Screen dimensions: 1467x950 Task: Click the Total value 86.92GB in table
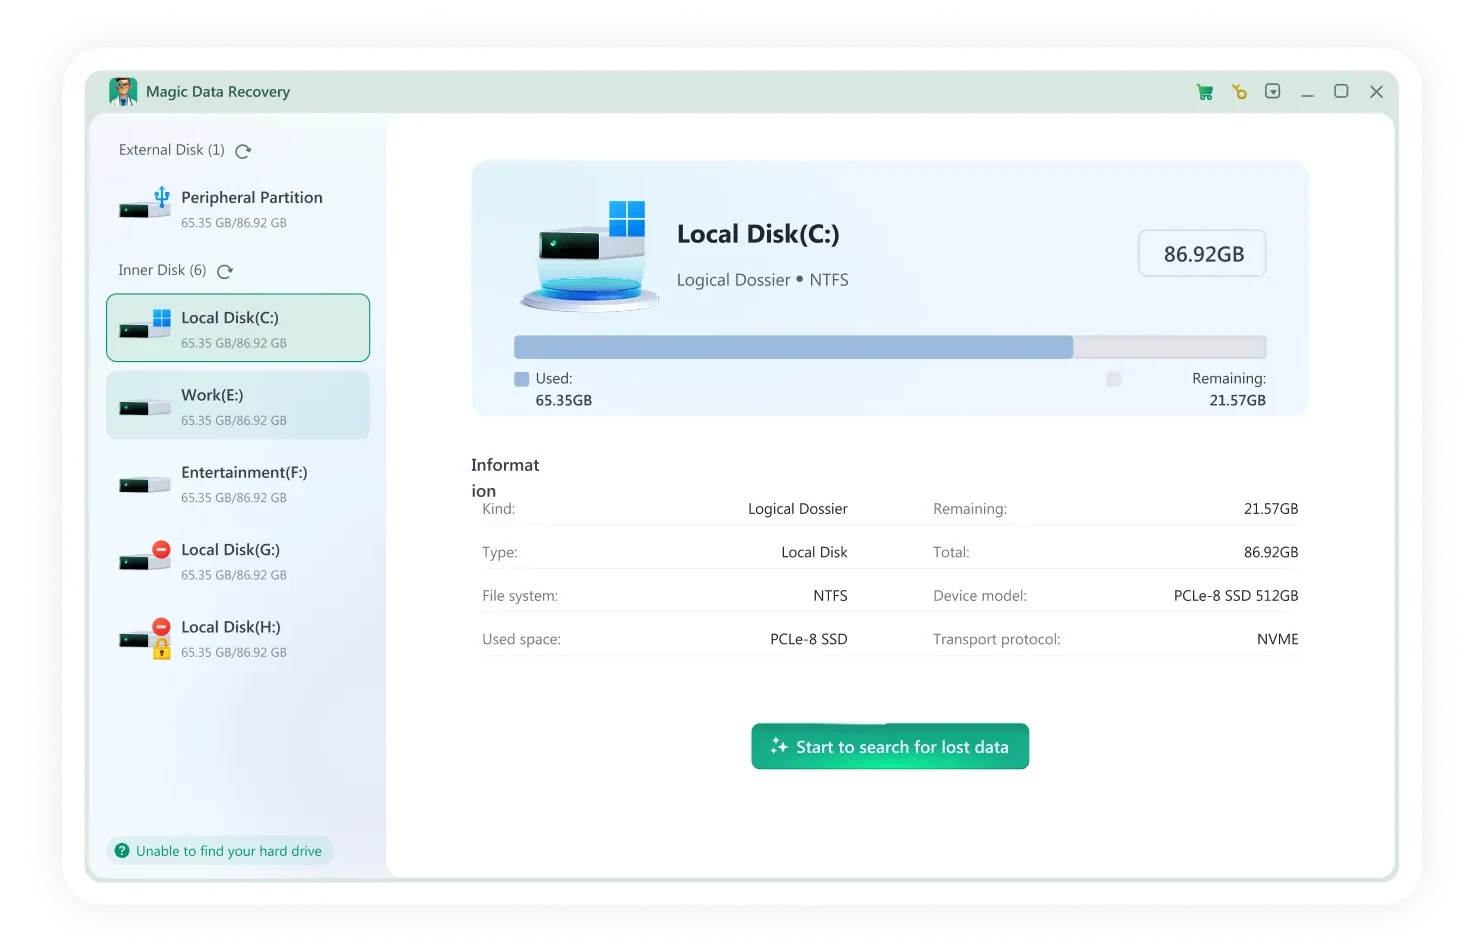pyautogui.click(x=1271, y=552)
